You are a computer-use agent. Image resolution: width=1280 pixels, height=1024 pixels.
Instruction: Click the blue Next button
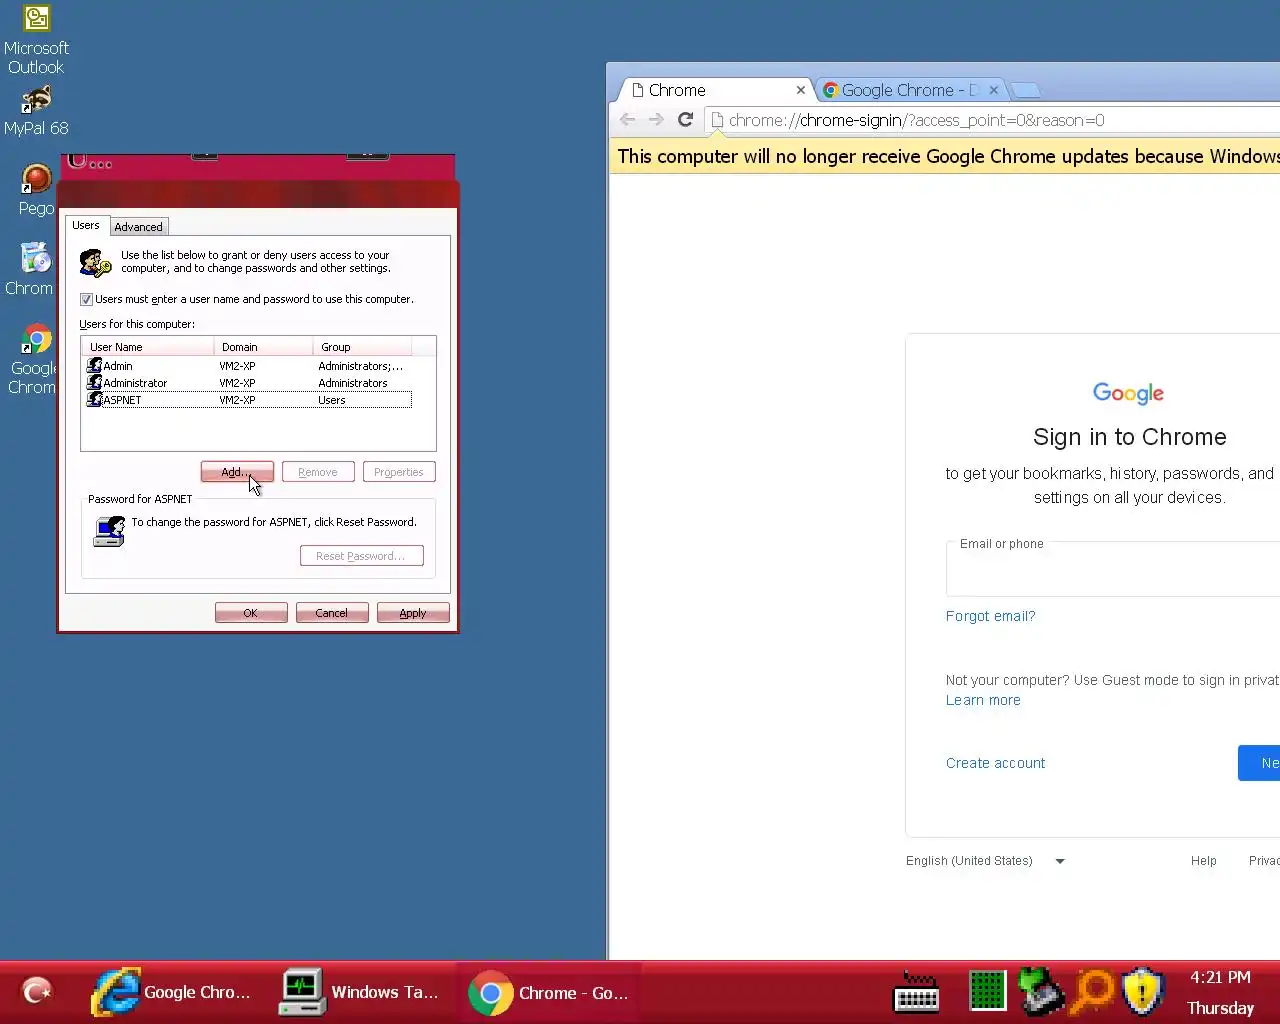[1259, 763]
